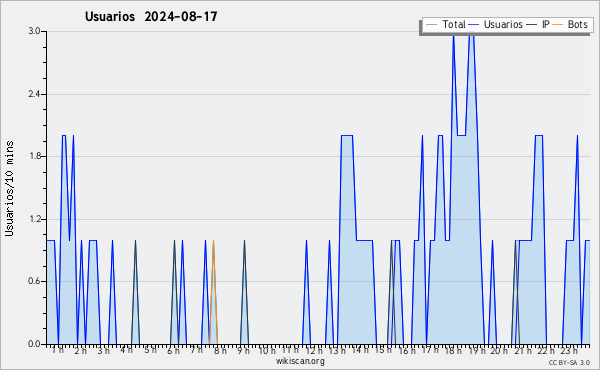The image size is (600, 370).
Task: Click the '8 h' x-axis label
Action: [x=220, y=351]
